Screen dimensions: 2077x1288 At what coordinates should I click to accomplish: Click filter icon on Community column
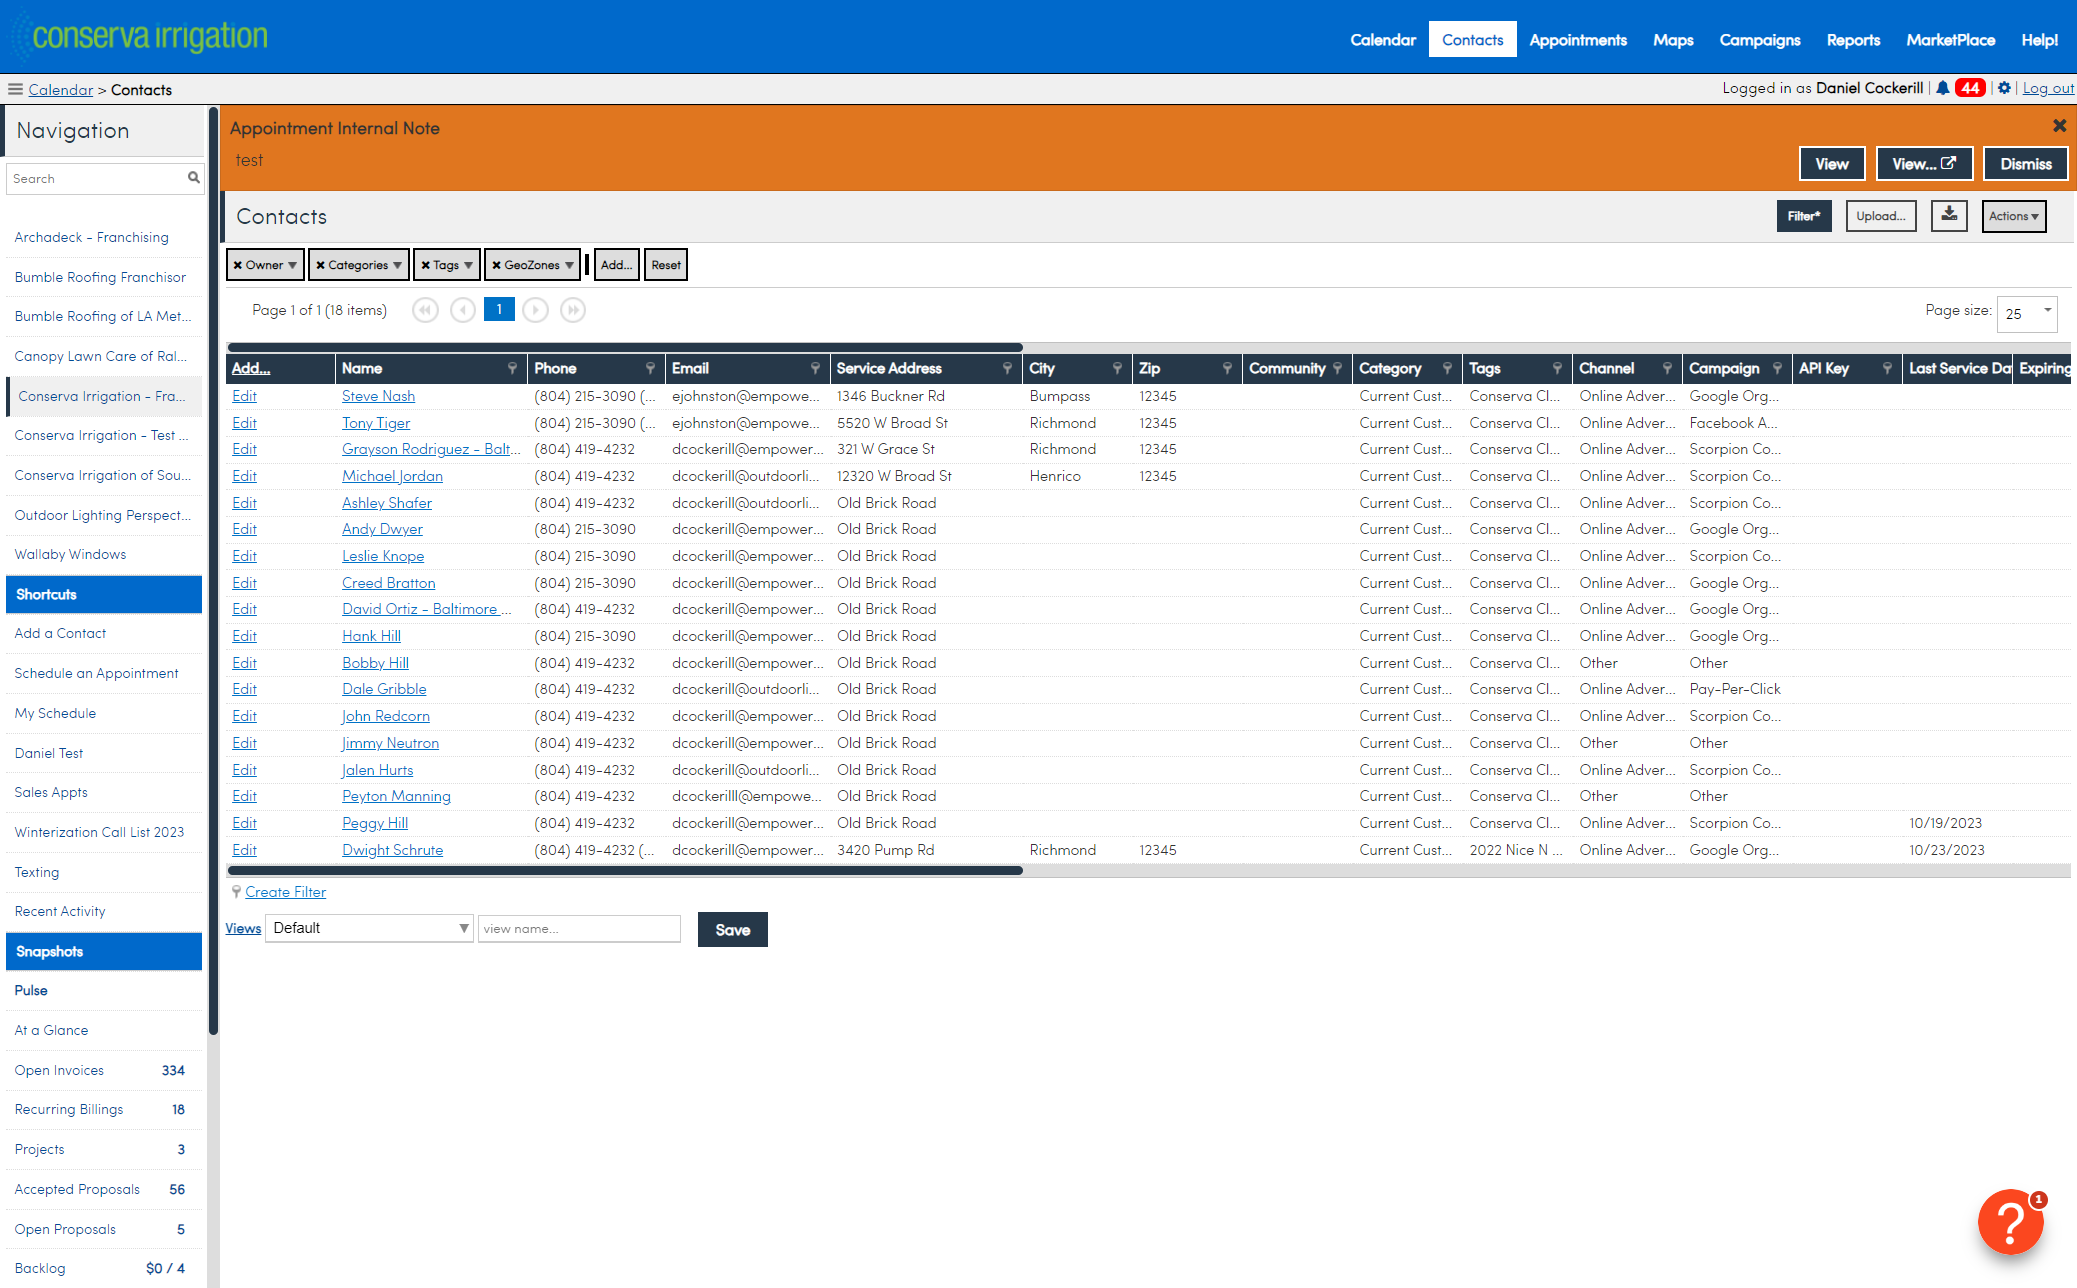[1337, 368]
